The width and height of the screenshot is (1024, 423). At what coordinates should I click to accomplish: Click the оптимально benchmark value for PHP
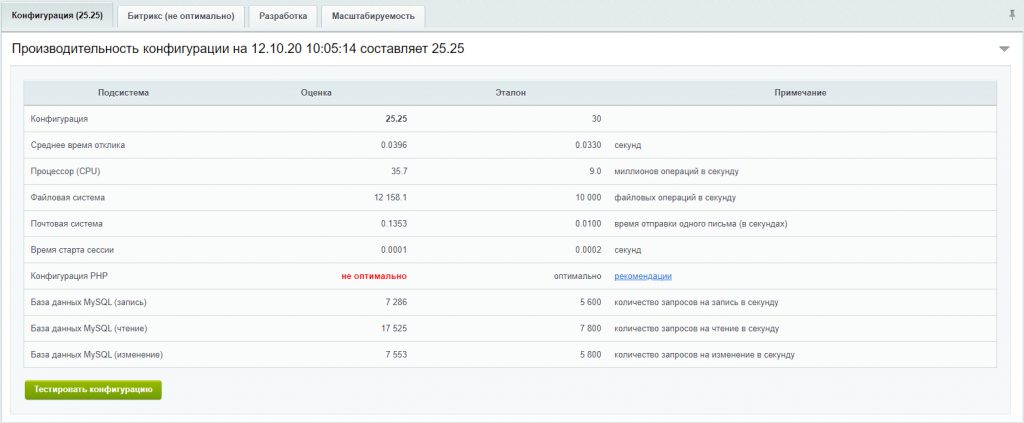tap(577, 276)
